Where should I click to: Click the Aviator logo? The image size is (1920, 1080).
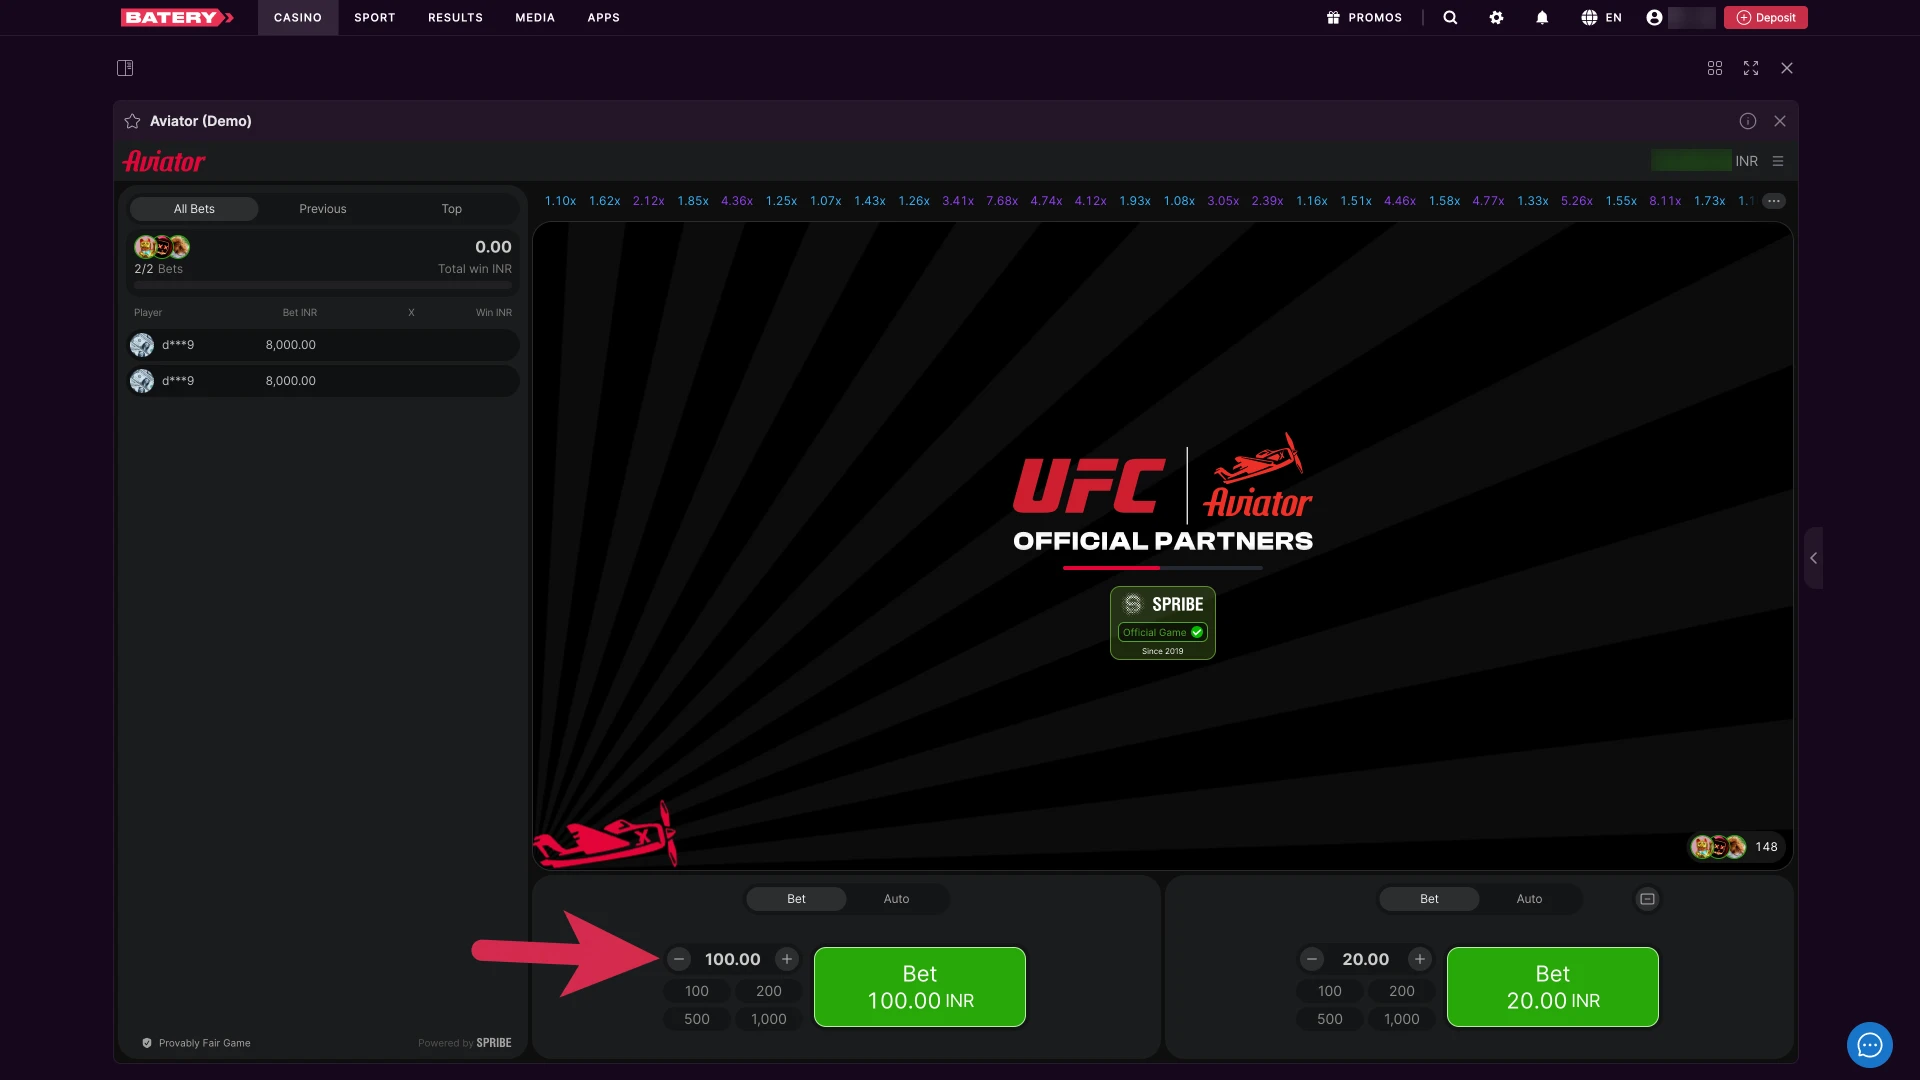pos(164,161)
